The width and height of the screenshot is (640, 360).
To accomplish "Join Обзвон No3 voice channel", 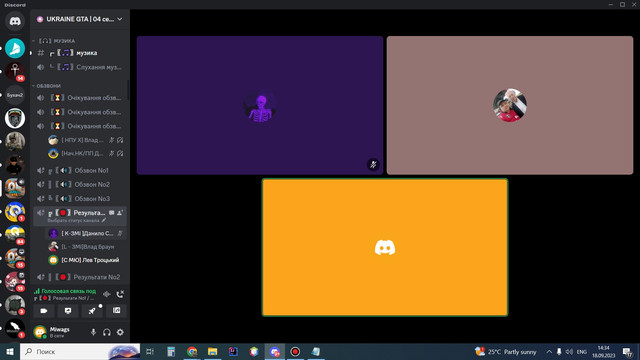I will coord(80,199).
